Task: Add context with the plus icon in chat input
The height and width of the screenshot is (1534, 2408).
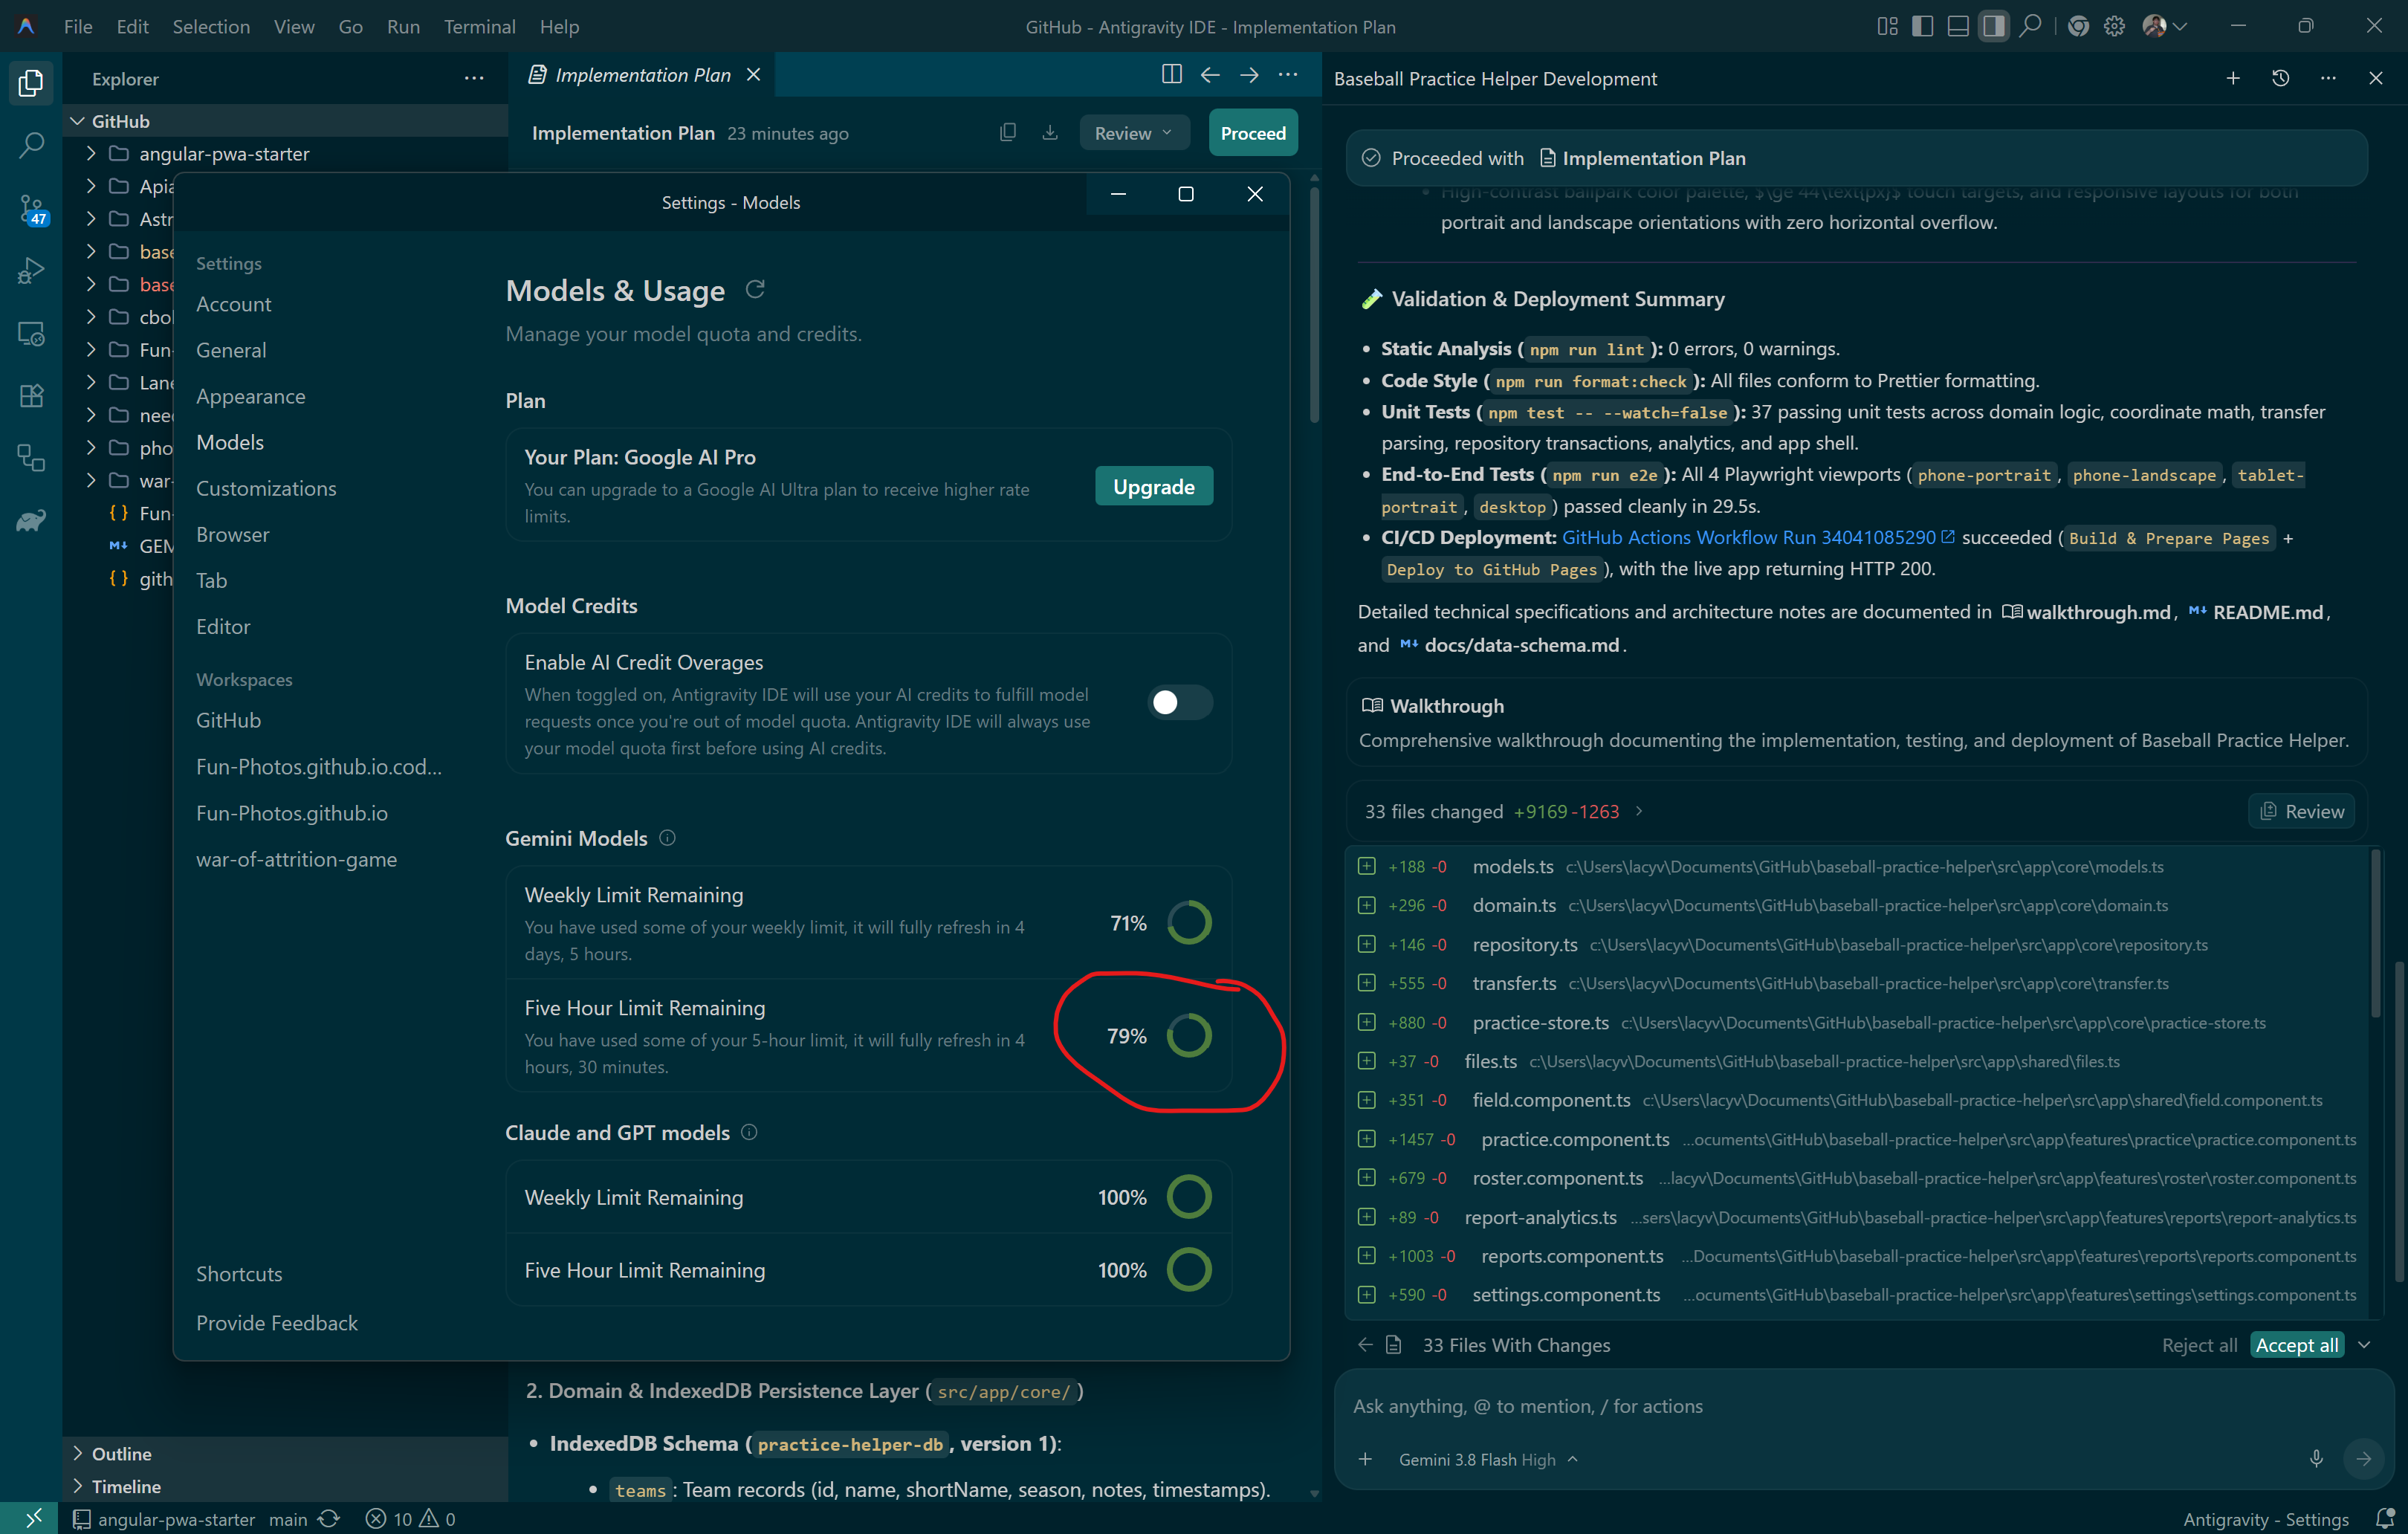Action: click(x=1365, y=1459)
